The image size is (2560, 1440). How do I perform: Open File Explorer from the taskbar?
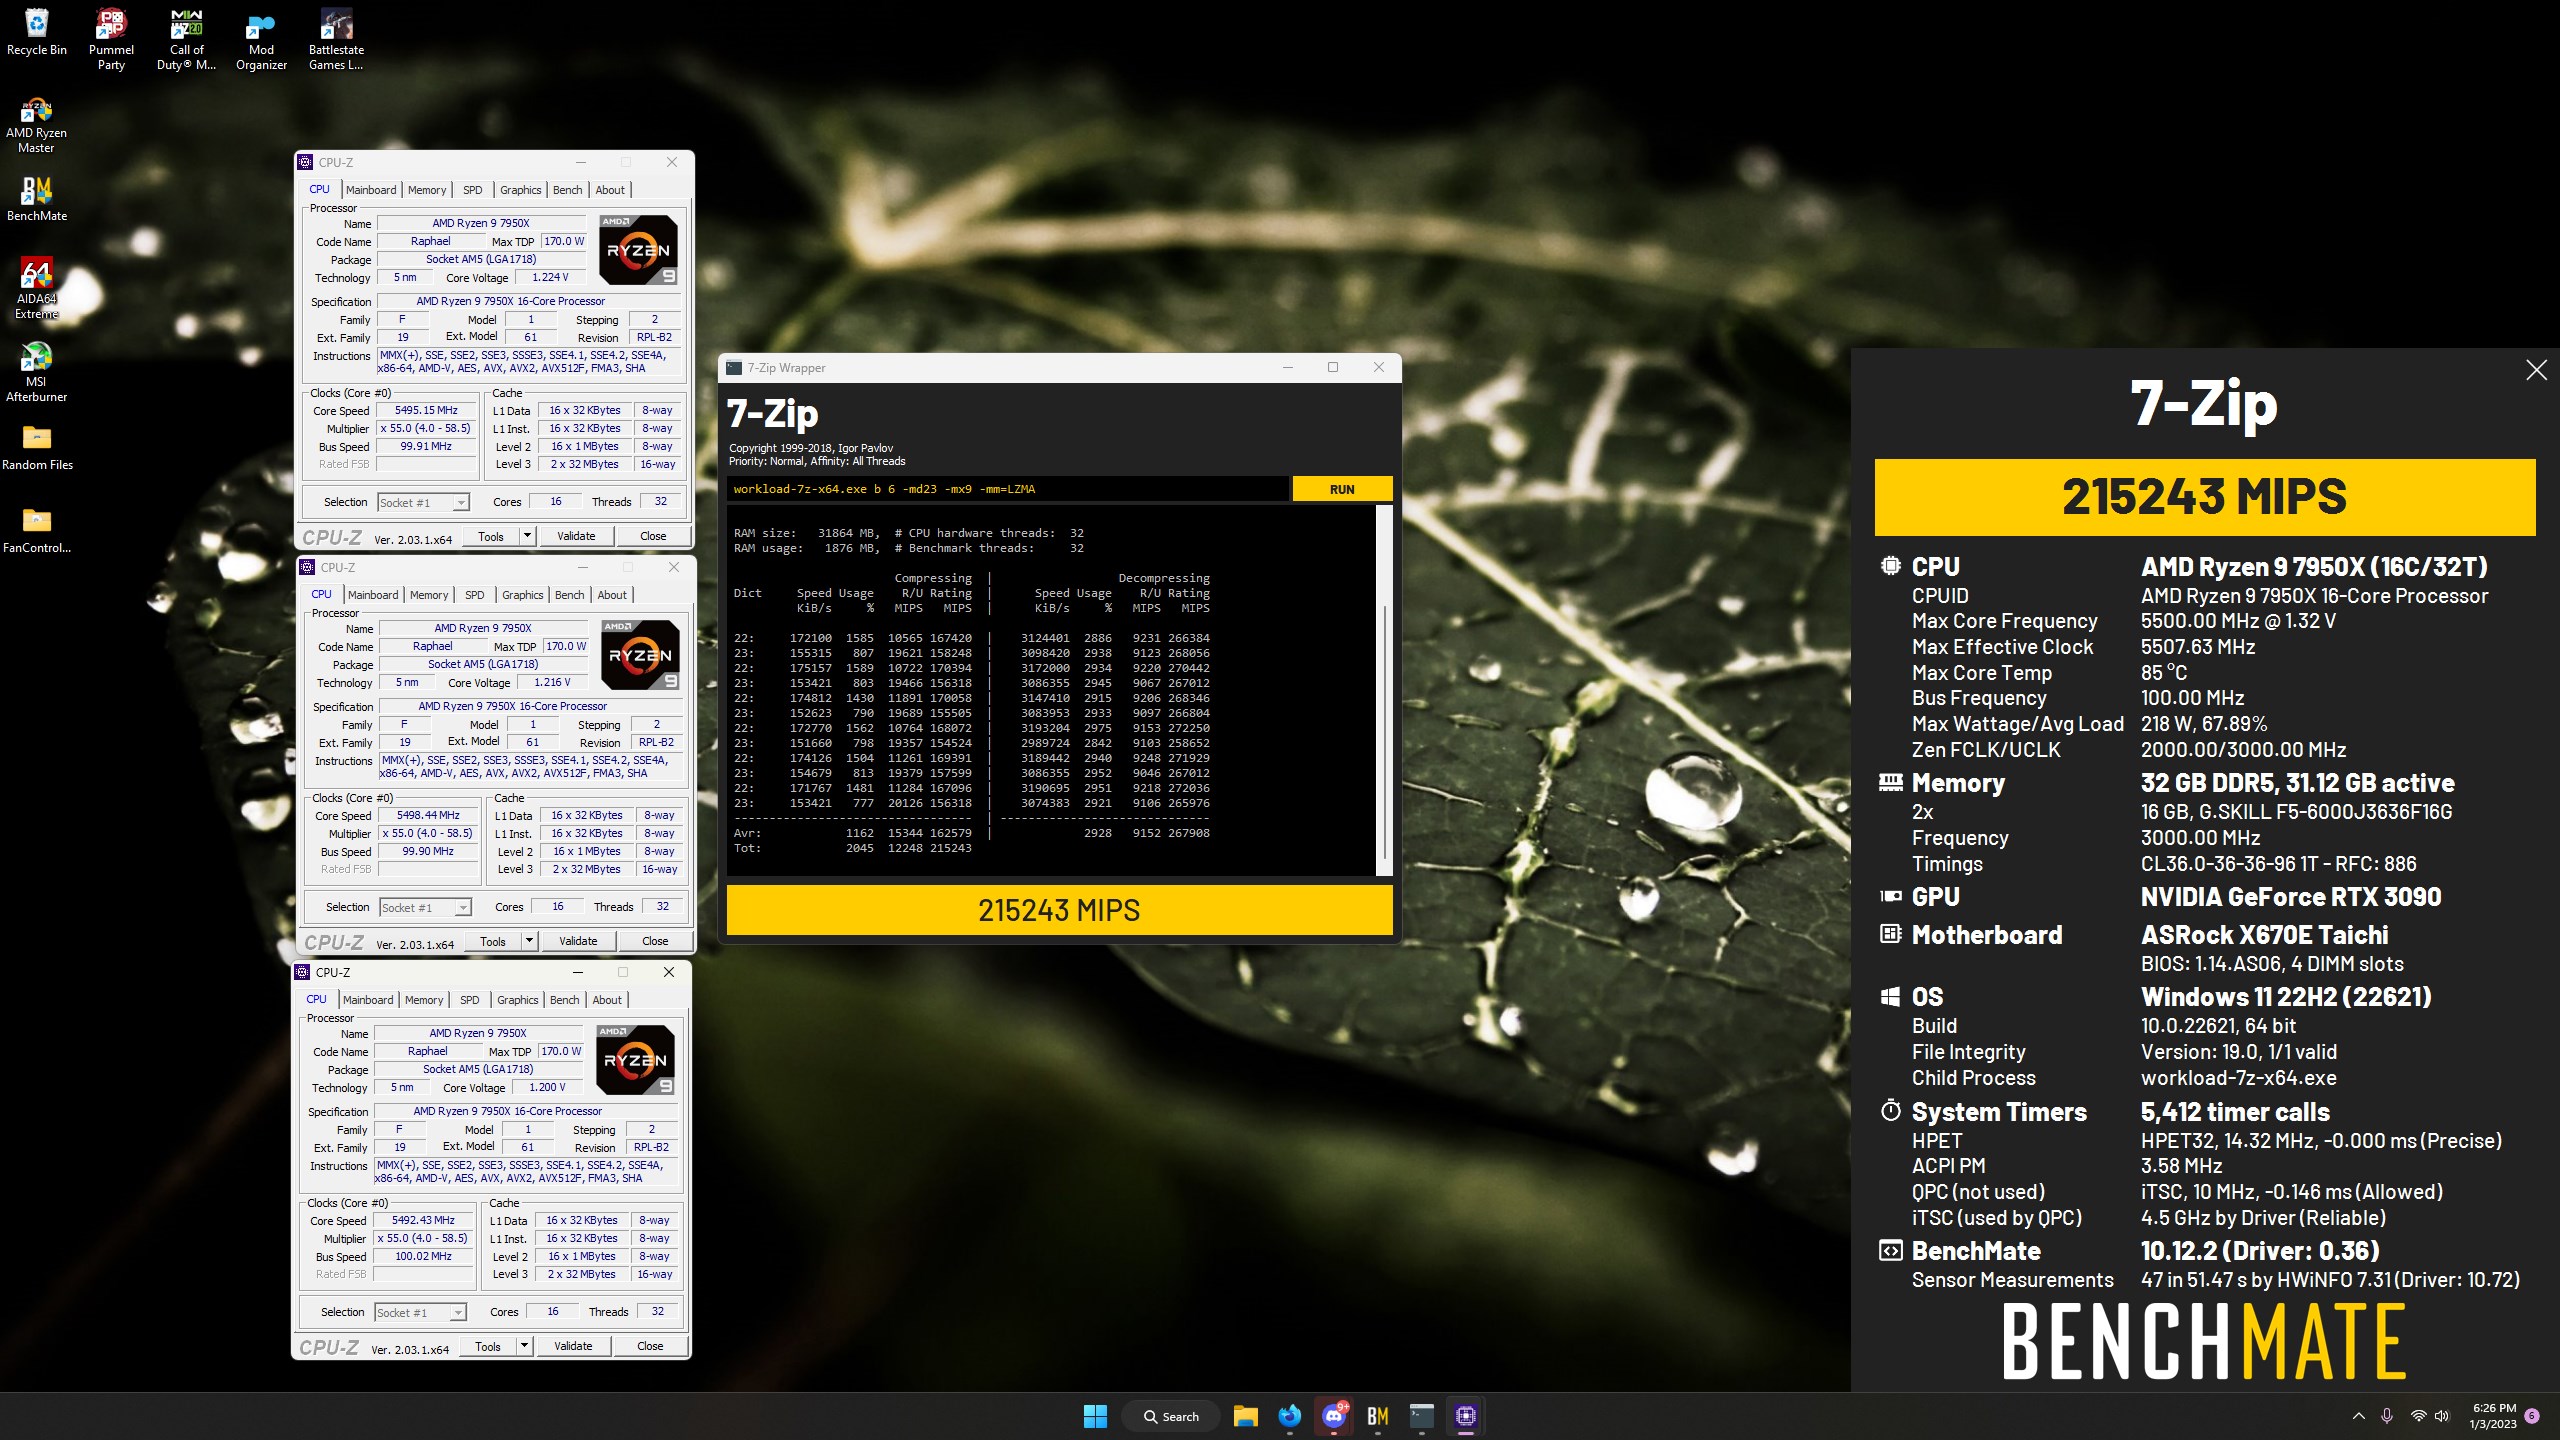(1245, 1416)
